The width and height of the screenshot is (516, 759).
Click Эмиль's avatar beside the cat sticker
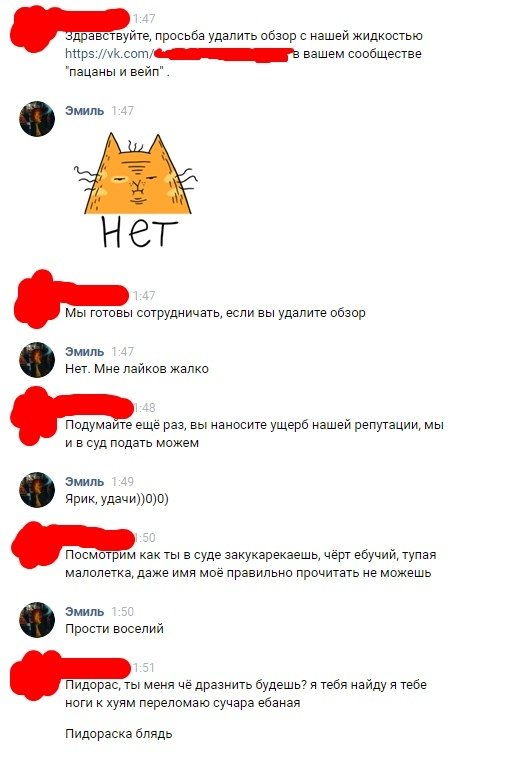[37, 119]
